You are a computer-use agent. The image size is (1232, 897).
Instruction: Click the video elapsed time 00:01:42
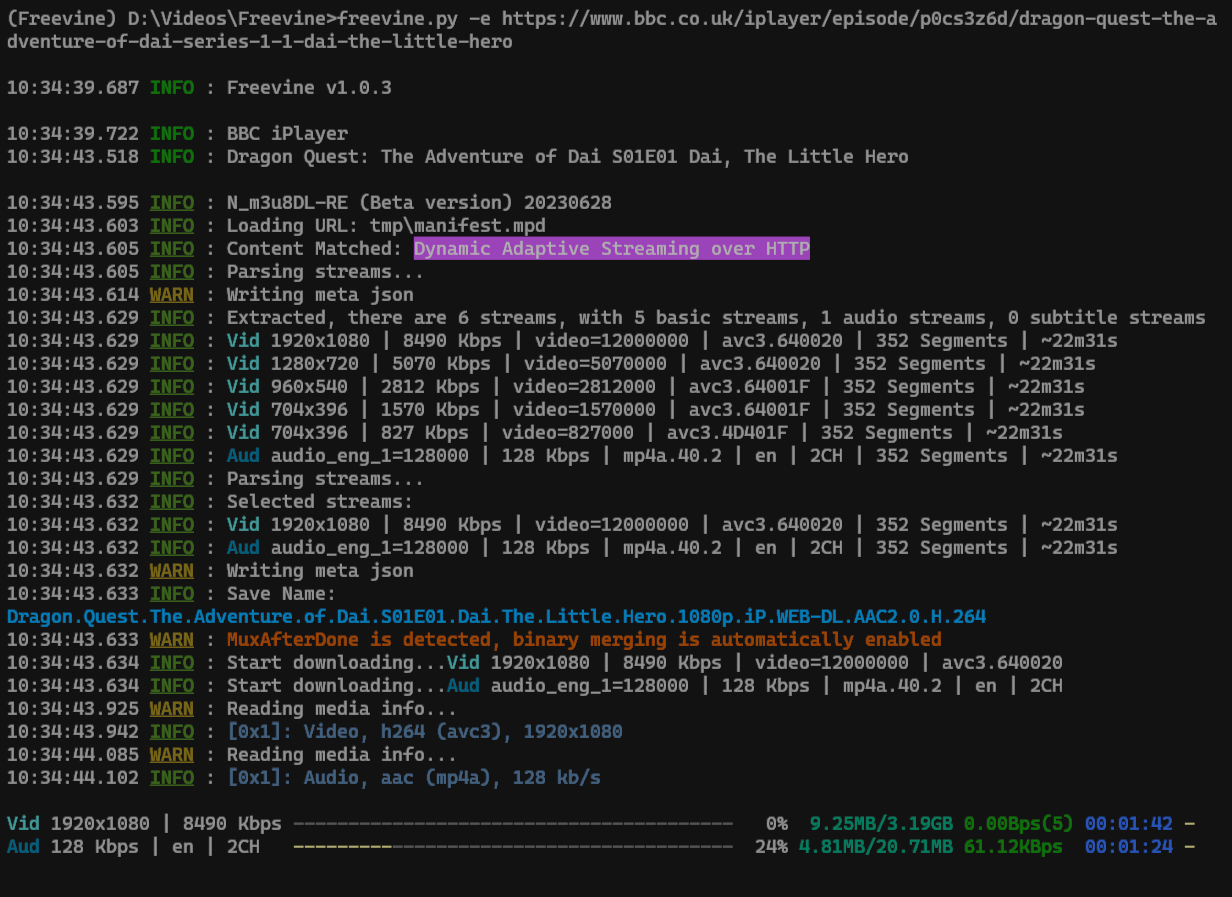click(1128, 824)
